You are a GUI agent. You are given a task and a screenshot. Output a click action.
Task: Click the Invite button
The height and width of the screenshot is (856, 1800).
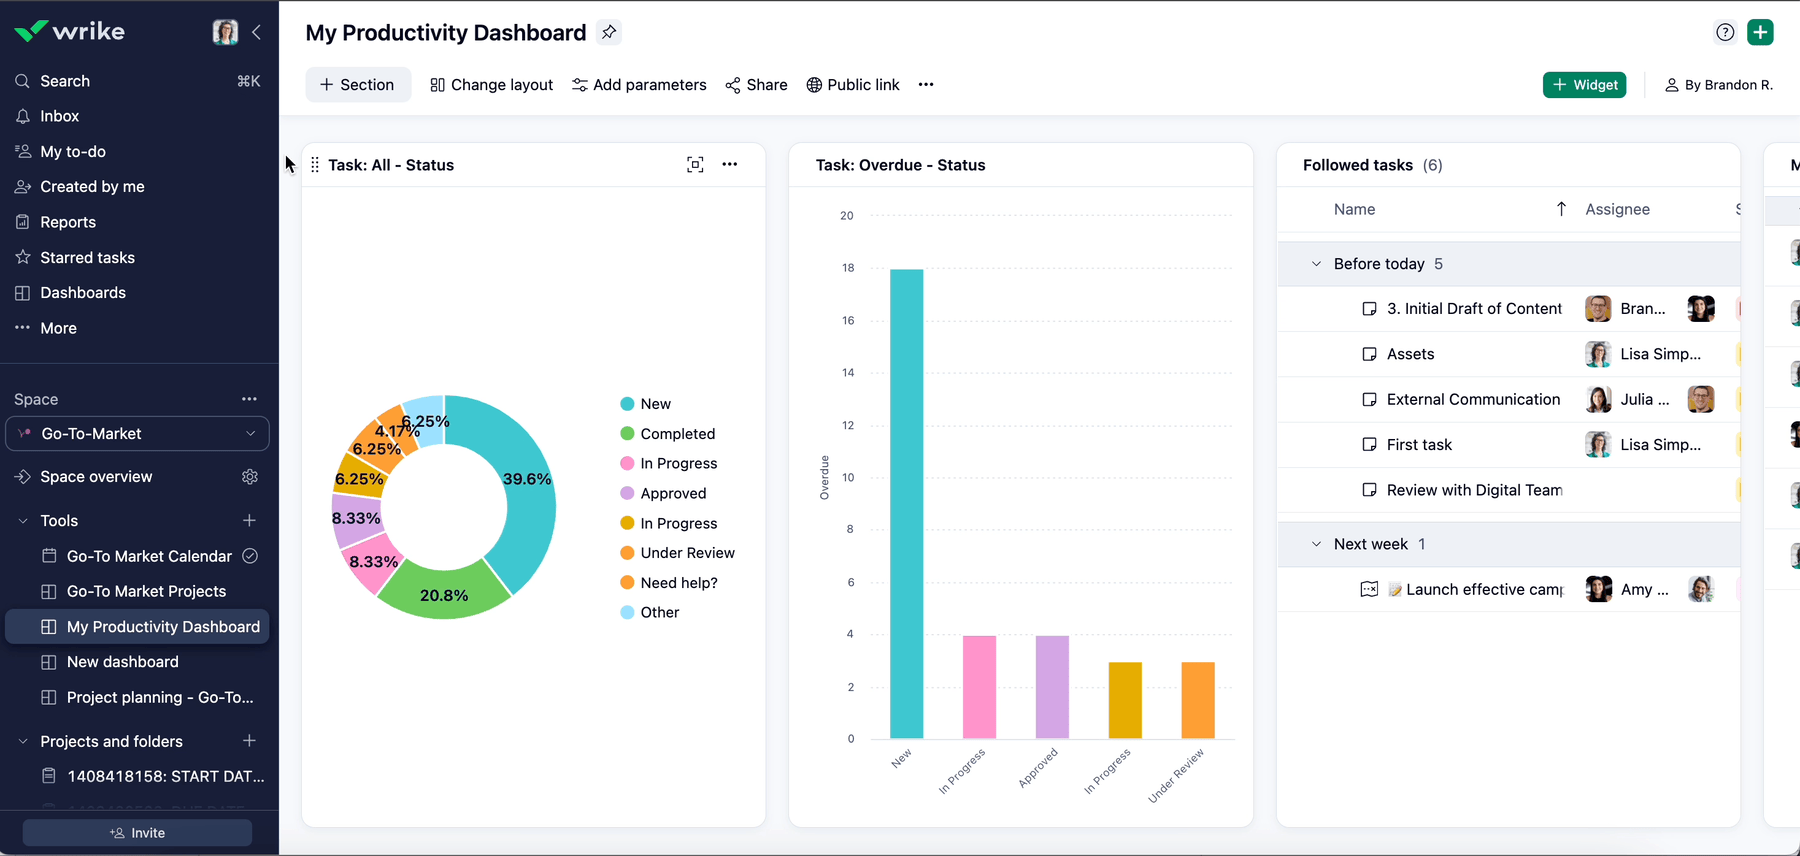tap(138, 833)
